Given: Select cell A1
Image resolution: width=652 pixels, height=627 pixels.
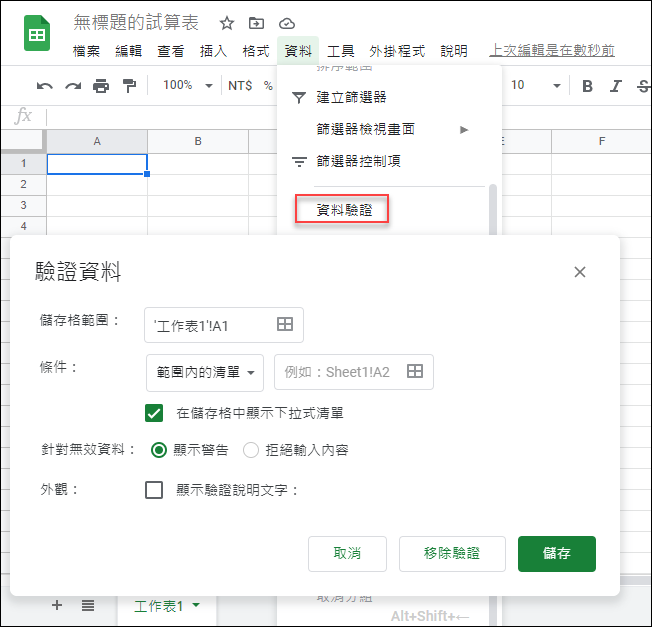Looking at the screenshot, I should coord(97,163).
